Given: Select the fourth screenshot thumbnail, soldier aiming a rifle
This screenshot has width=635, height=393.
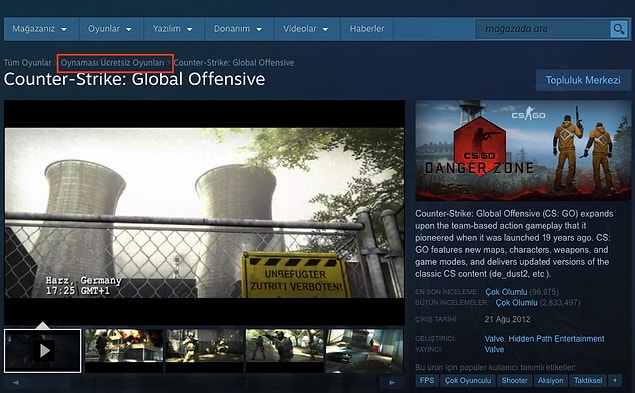Looking at the screenshot, I should coord(285,350).
